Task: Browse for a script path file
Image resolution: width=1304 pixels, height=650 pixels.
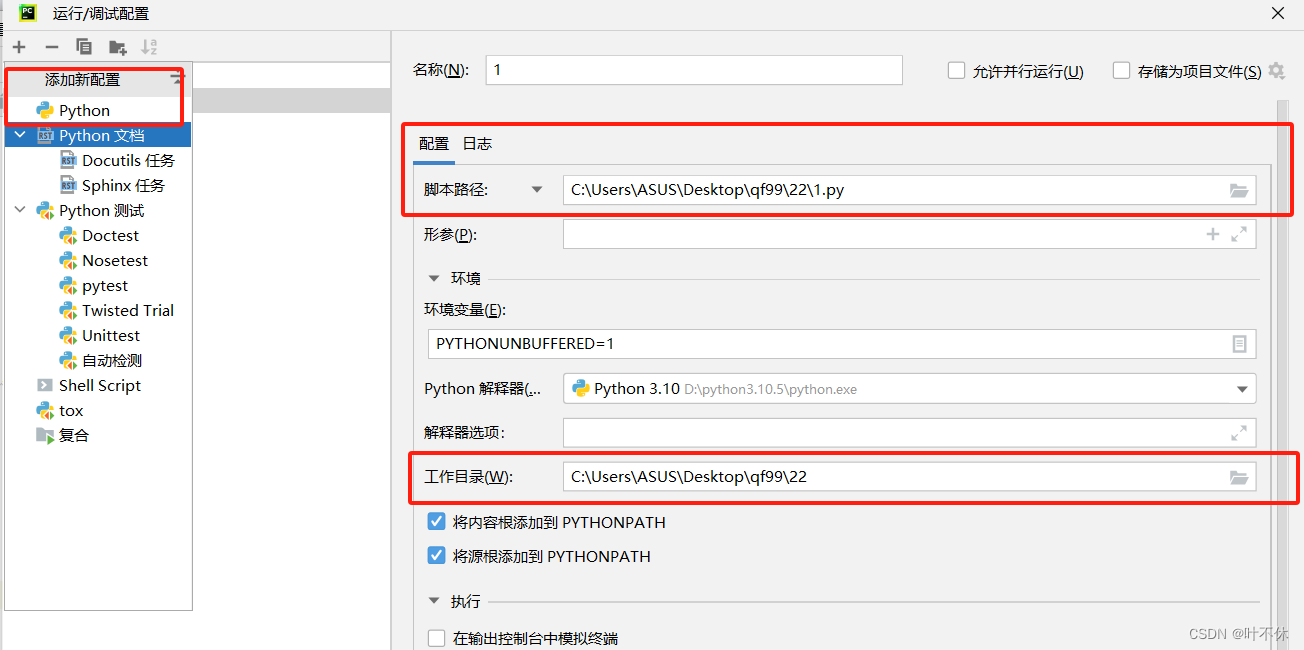Action: click(1240, 190)
